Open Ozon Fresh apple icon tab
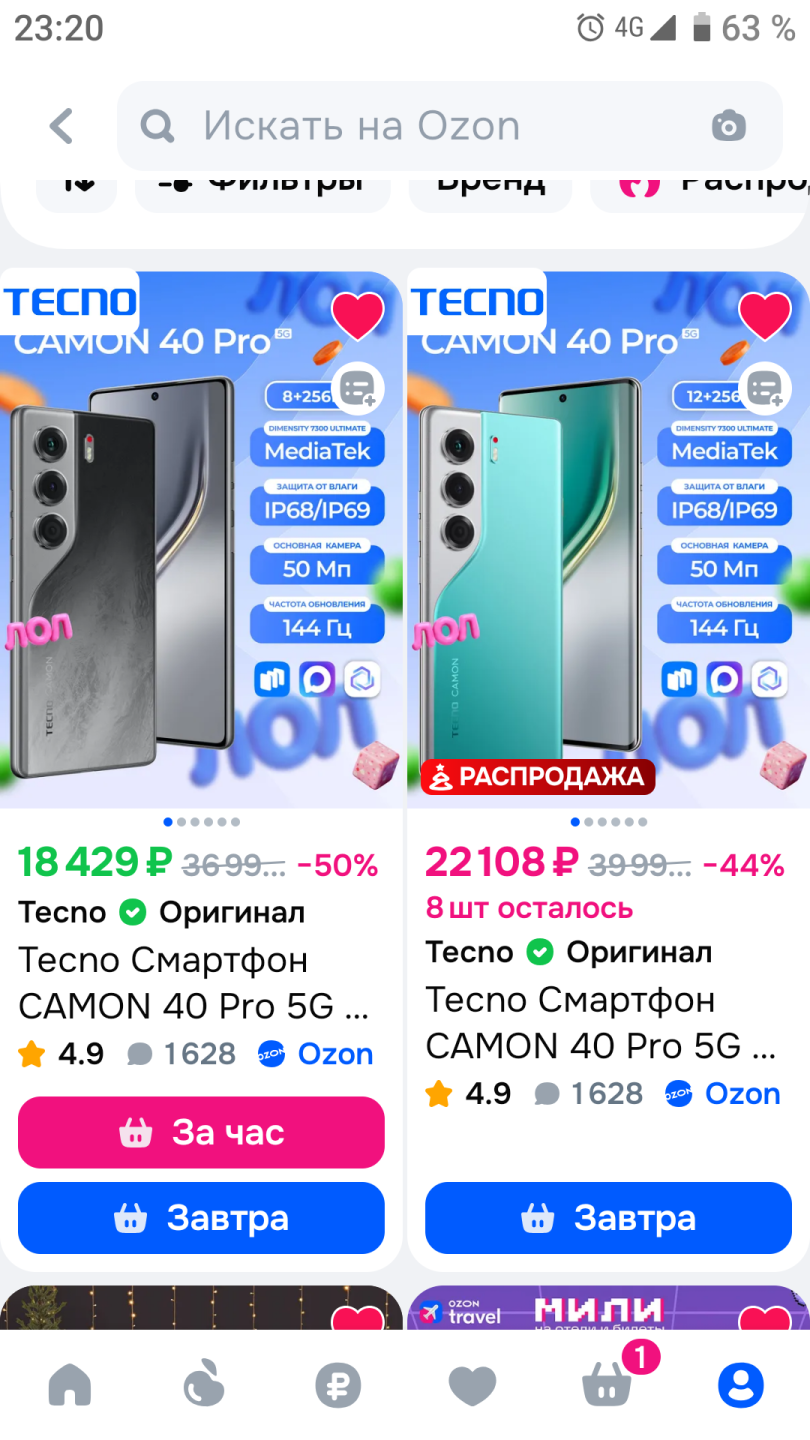Viewport: 810px width, 1440px height. [204, 1385]
